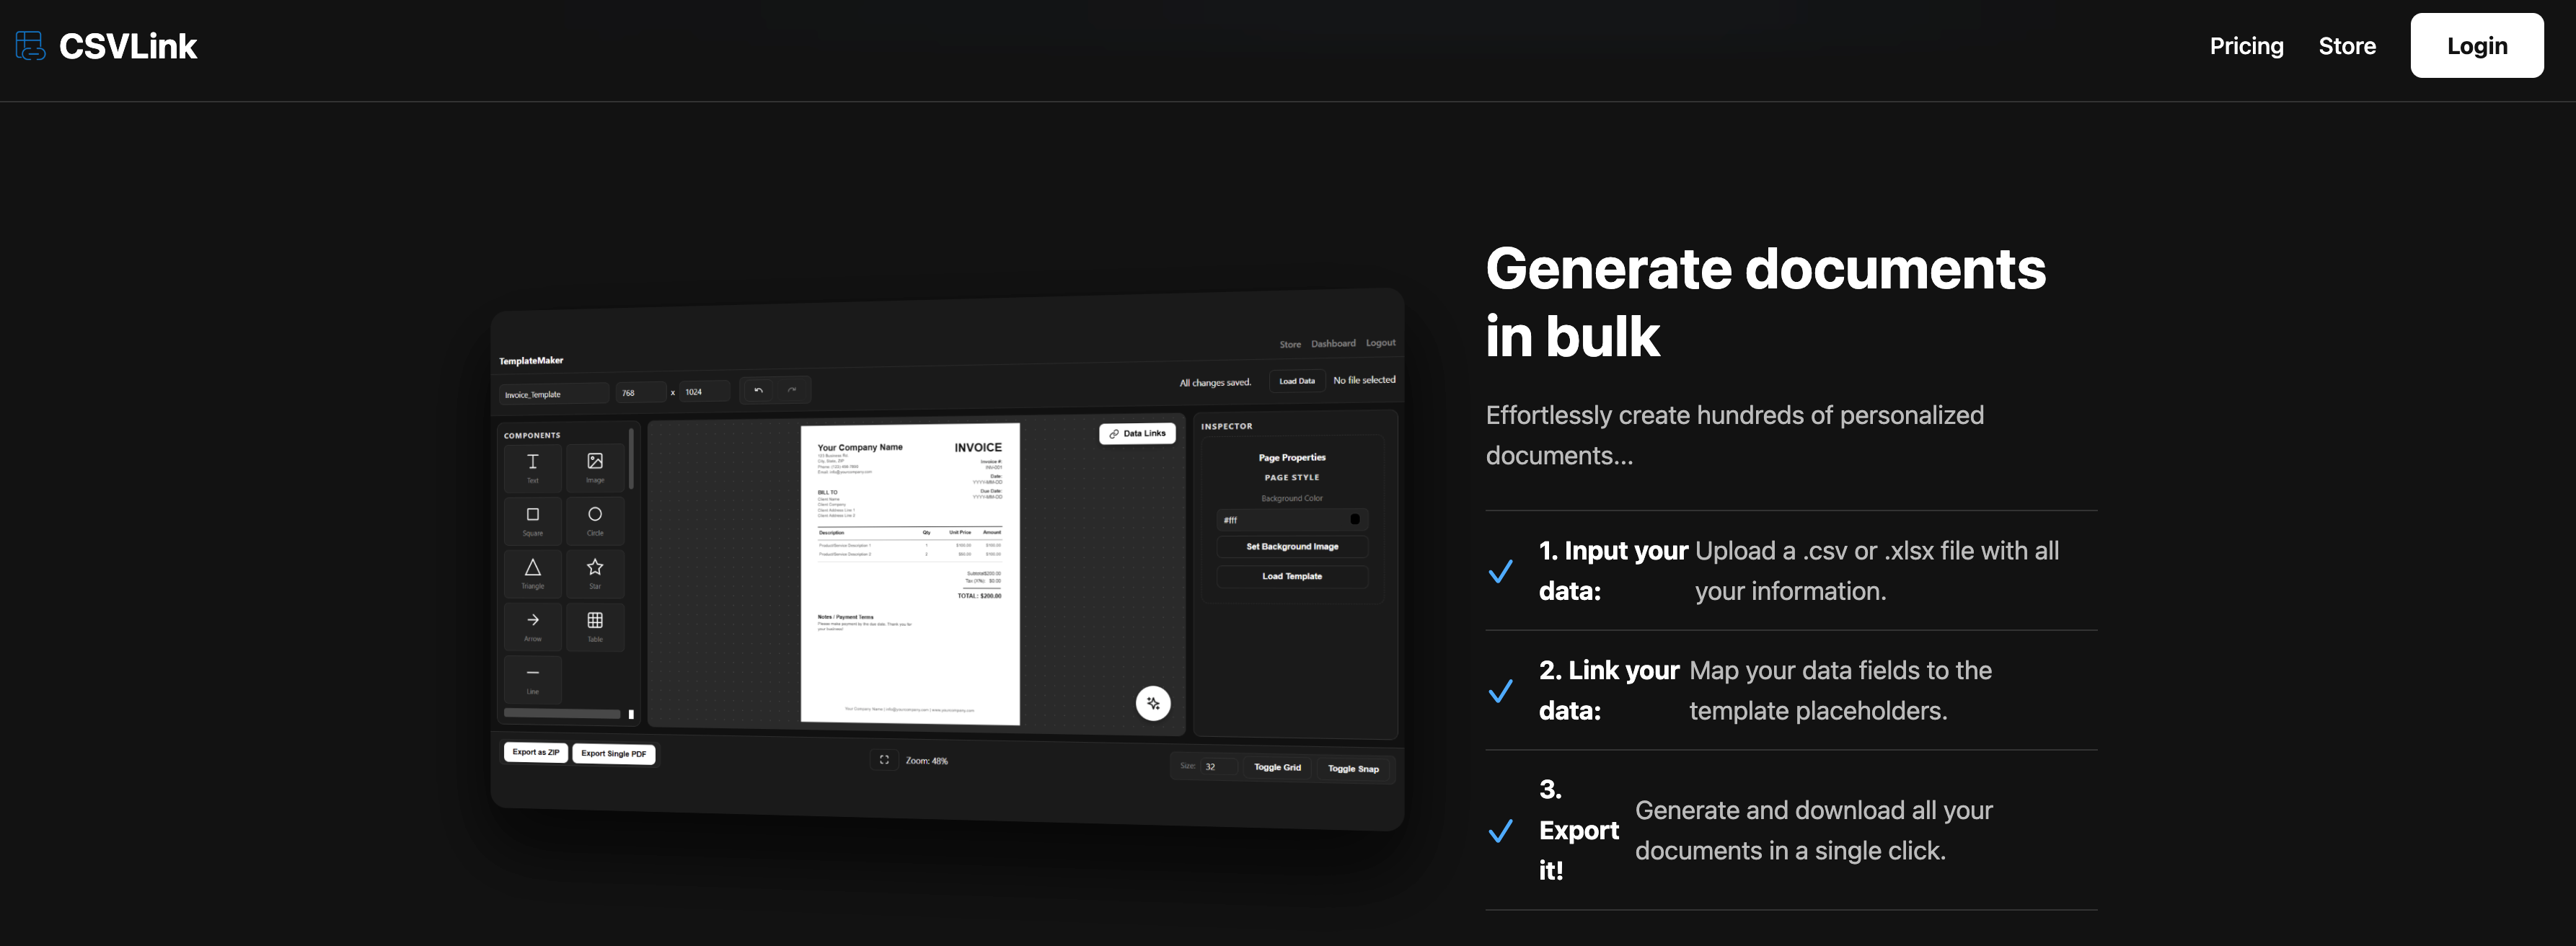Select the Star shape component

[x=595, y=572]
